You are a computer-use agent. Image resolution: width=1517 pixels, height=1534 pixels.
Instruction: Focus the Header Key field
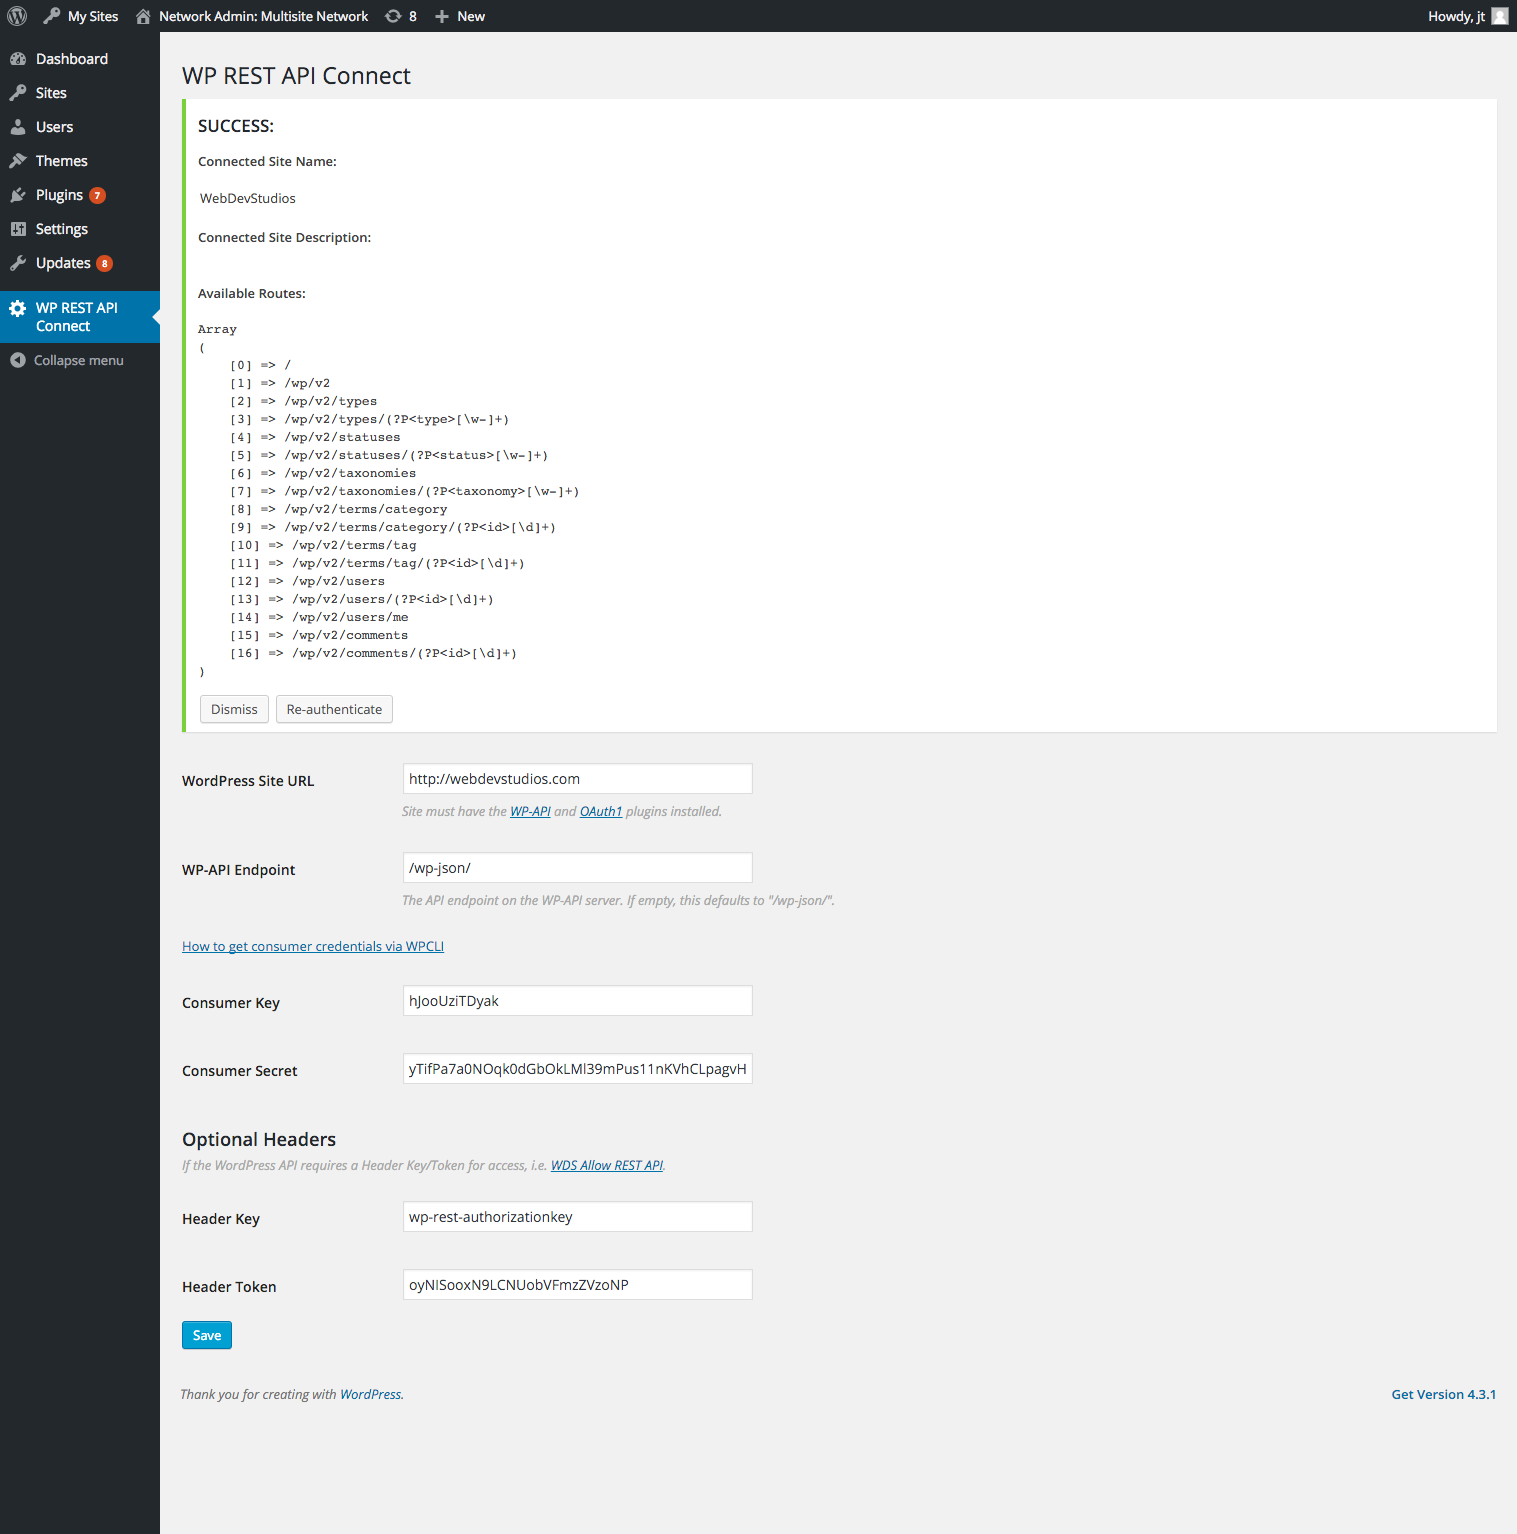[x=577, y=1217]
